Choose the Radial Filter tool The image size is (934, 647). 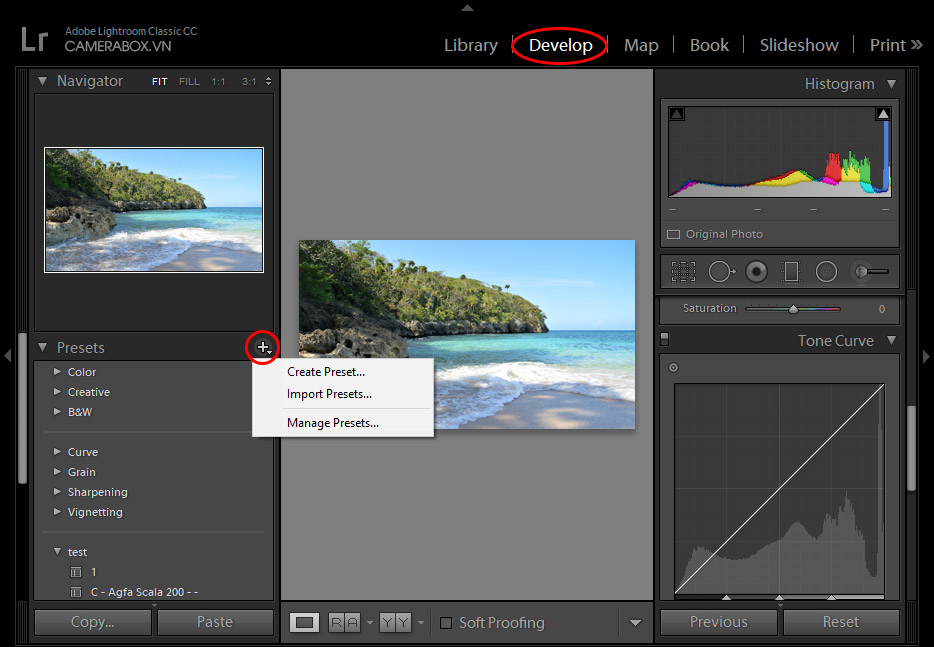point(826,271)
